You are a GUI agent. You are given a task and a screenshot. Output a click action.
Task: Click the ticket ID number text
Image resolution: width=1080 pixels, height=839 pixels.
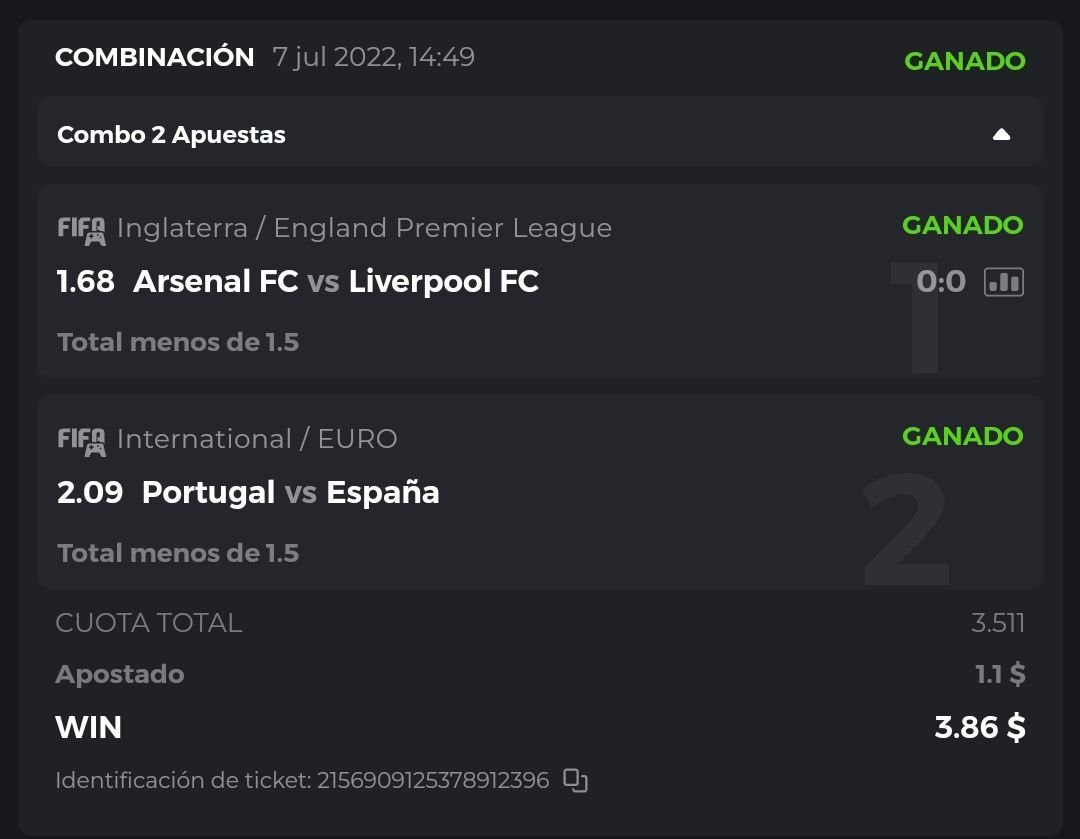(x=433, y=780)
